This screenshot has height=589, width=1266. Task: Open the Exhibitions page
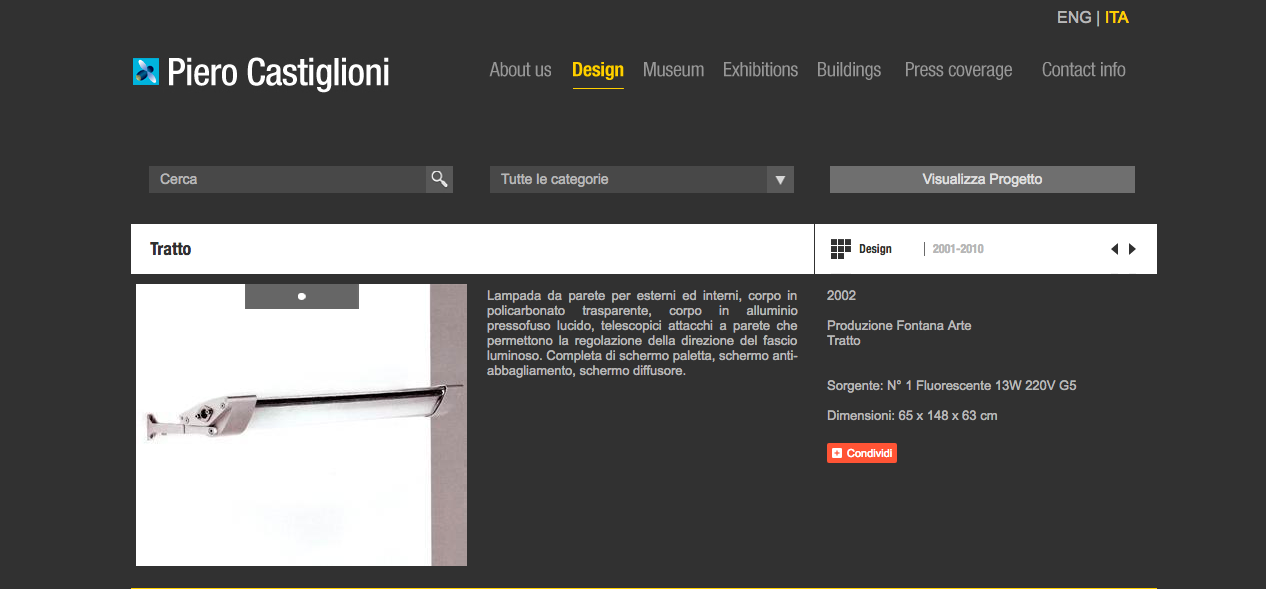tap(760, 70)
